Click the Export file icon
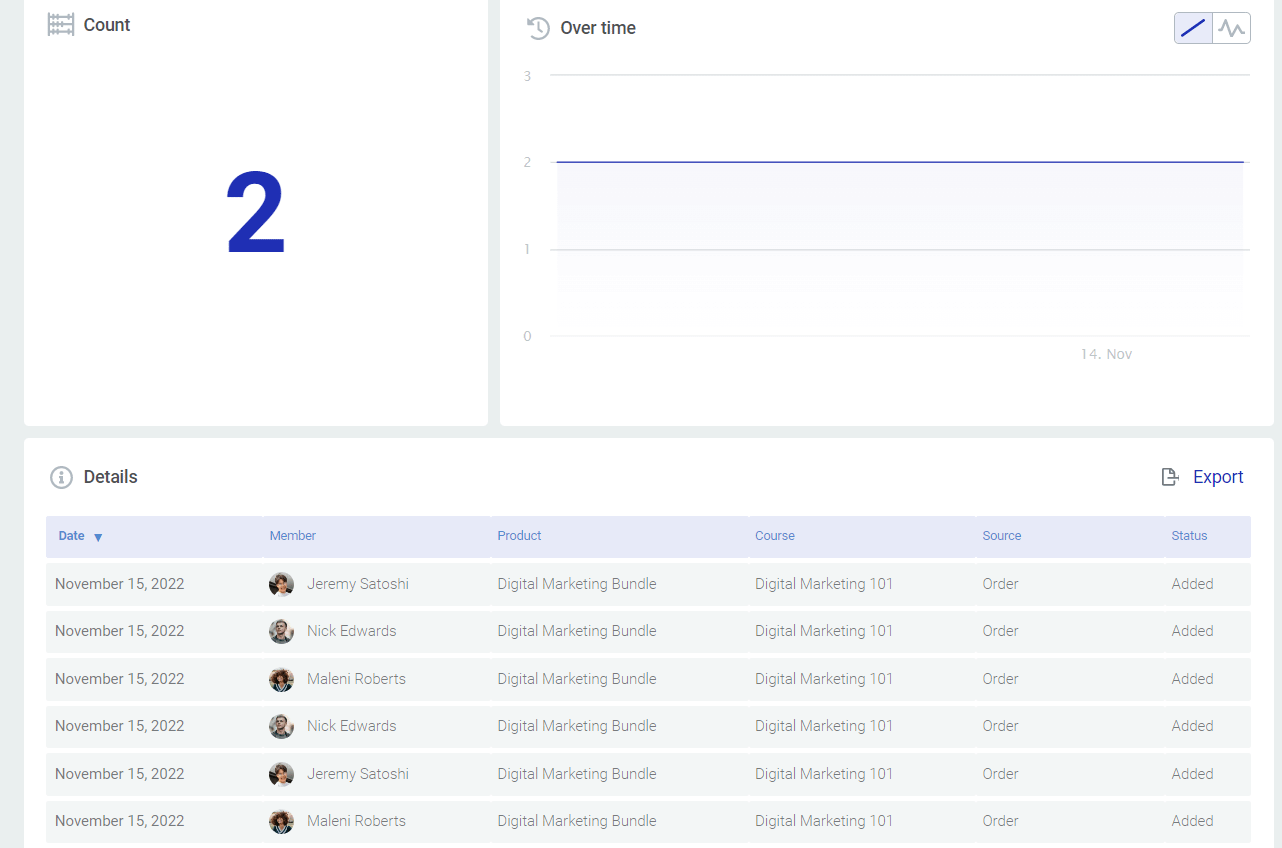This screenshot has height=848, width=1282. (1169, 477)
